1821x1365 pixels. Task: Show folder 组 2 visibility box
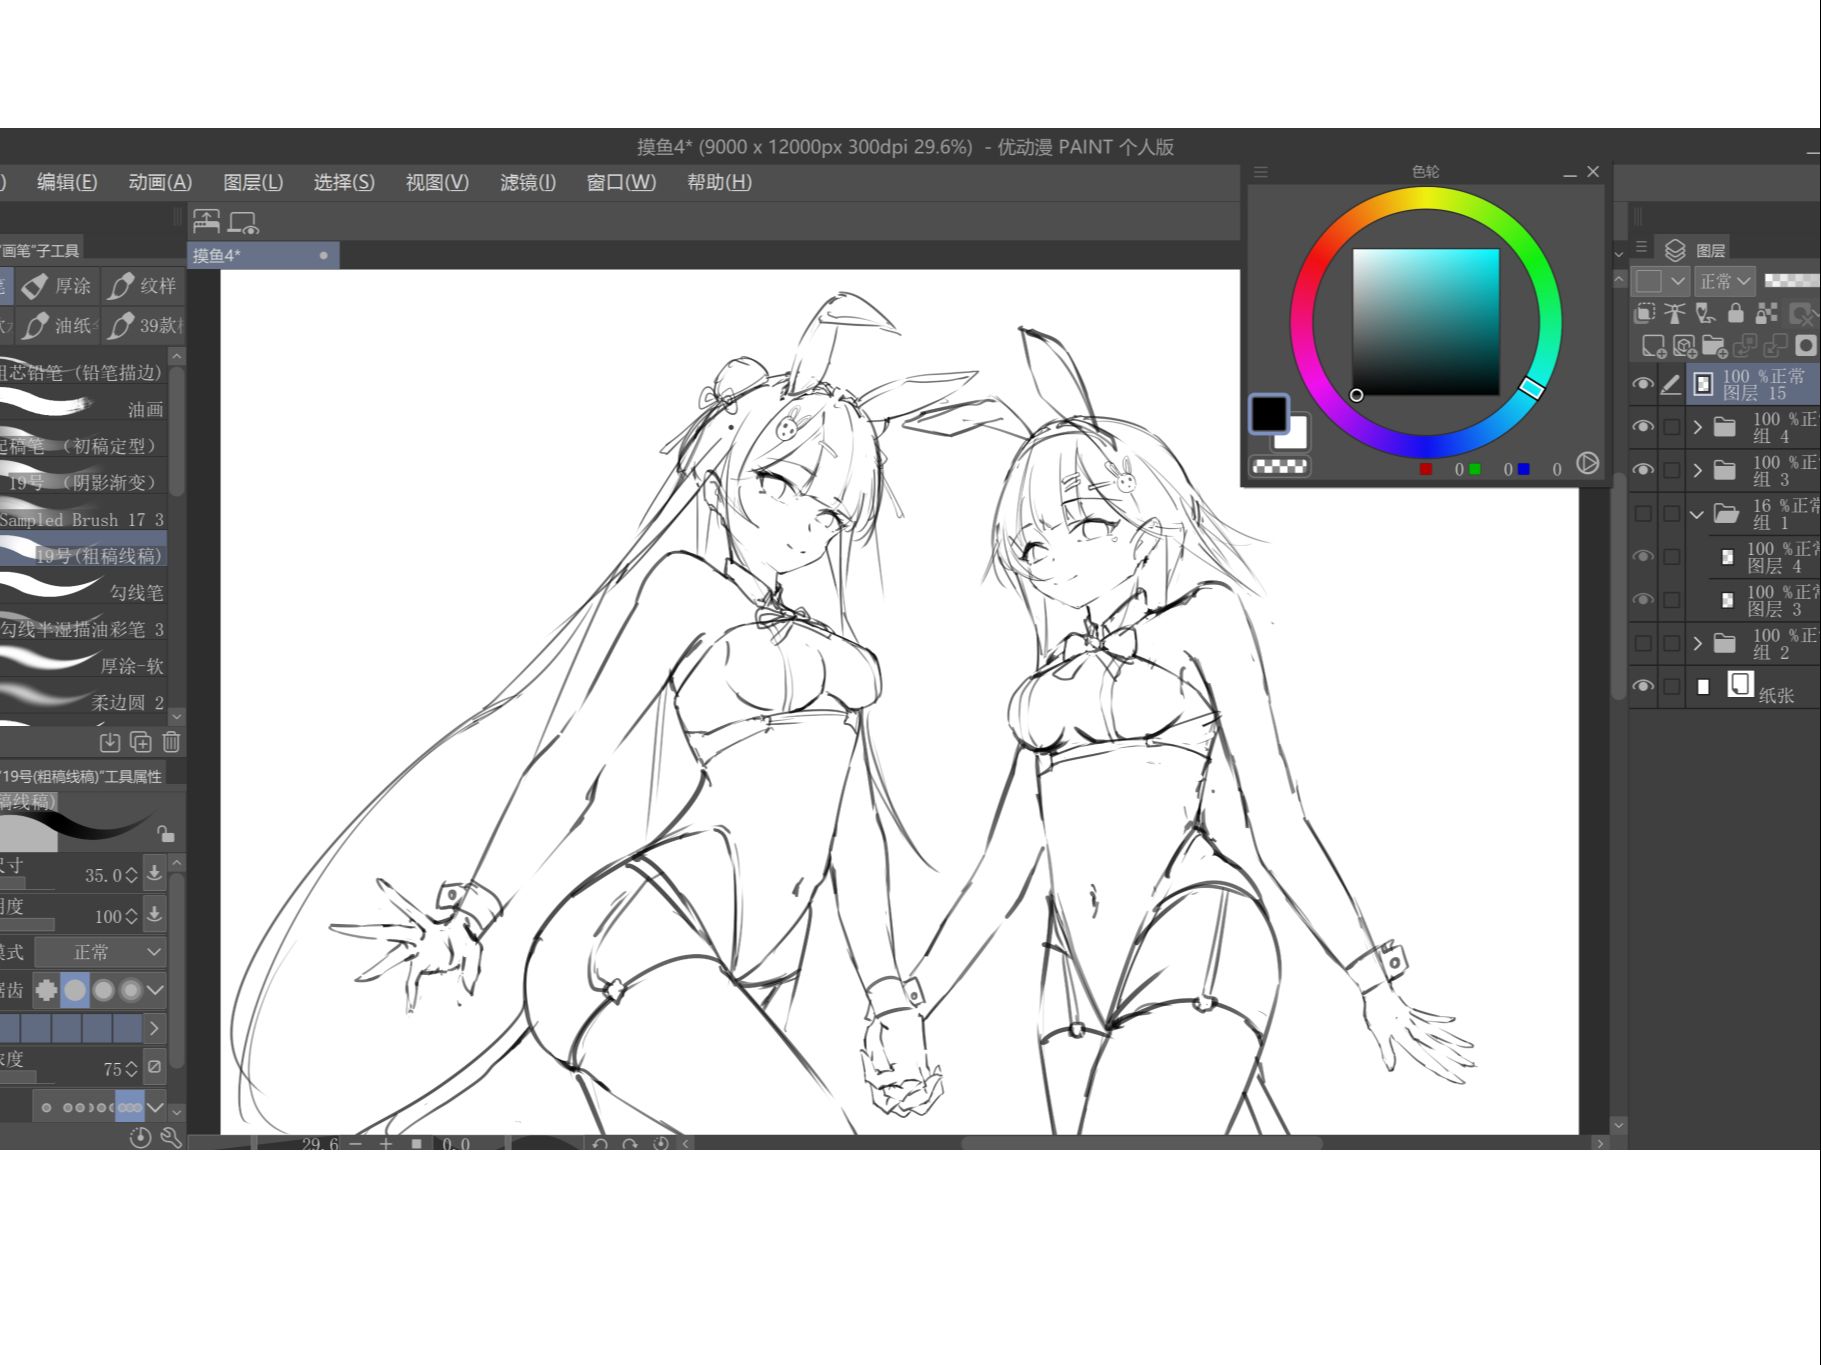click(1642, 643)
